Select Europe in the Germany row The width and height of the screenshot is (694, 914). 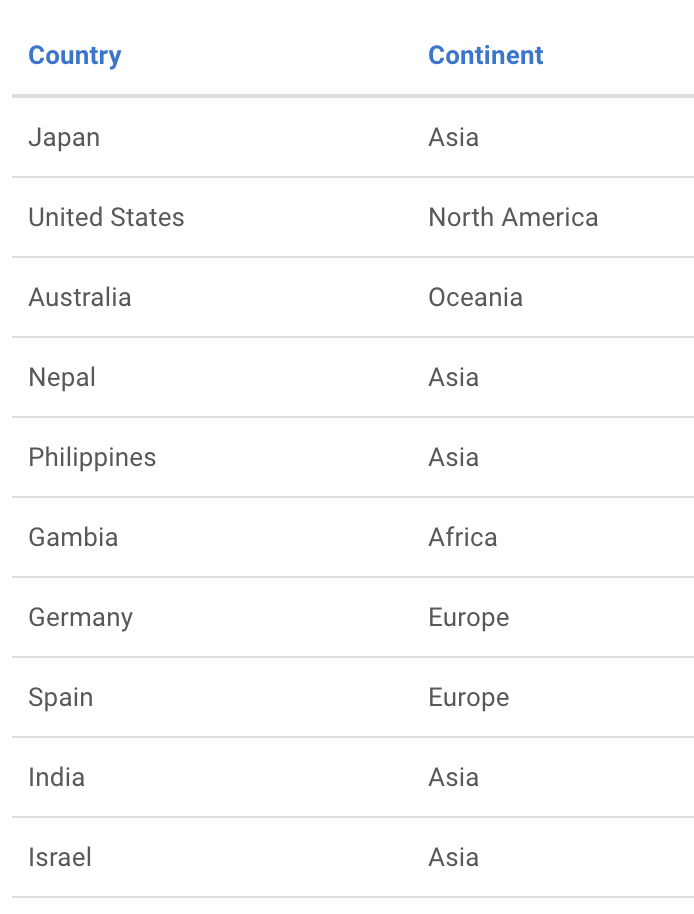coord(469,617)
